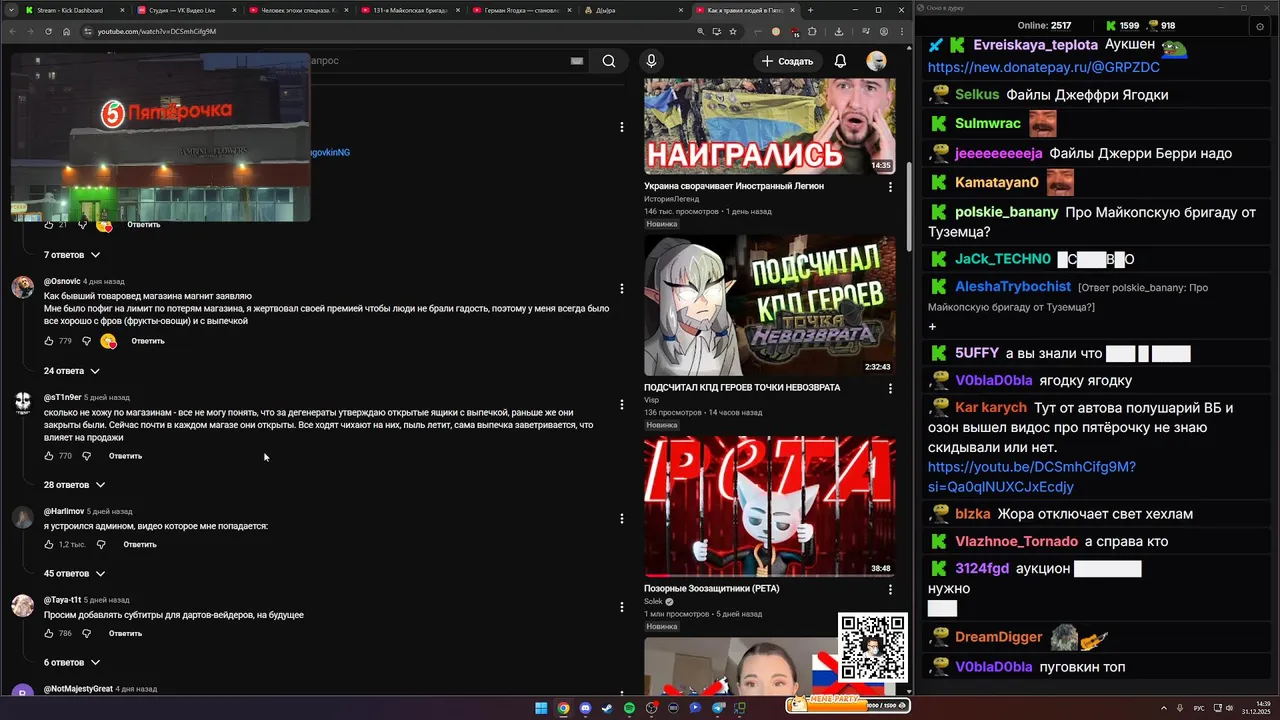
Task: Expand 28 ответов replies under @sT1n9er
Action: [x=74, y=485]
